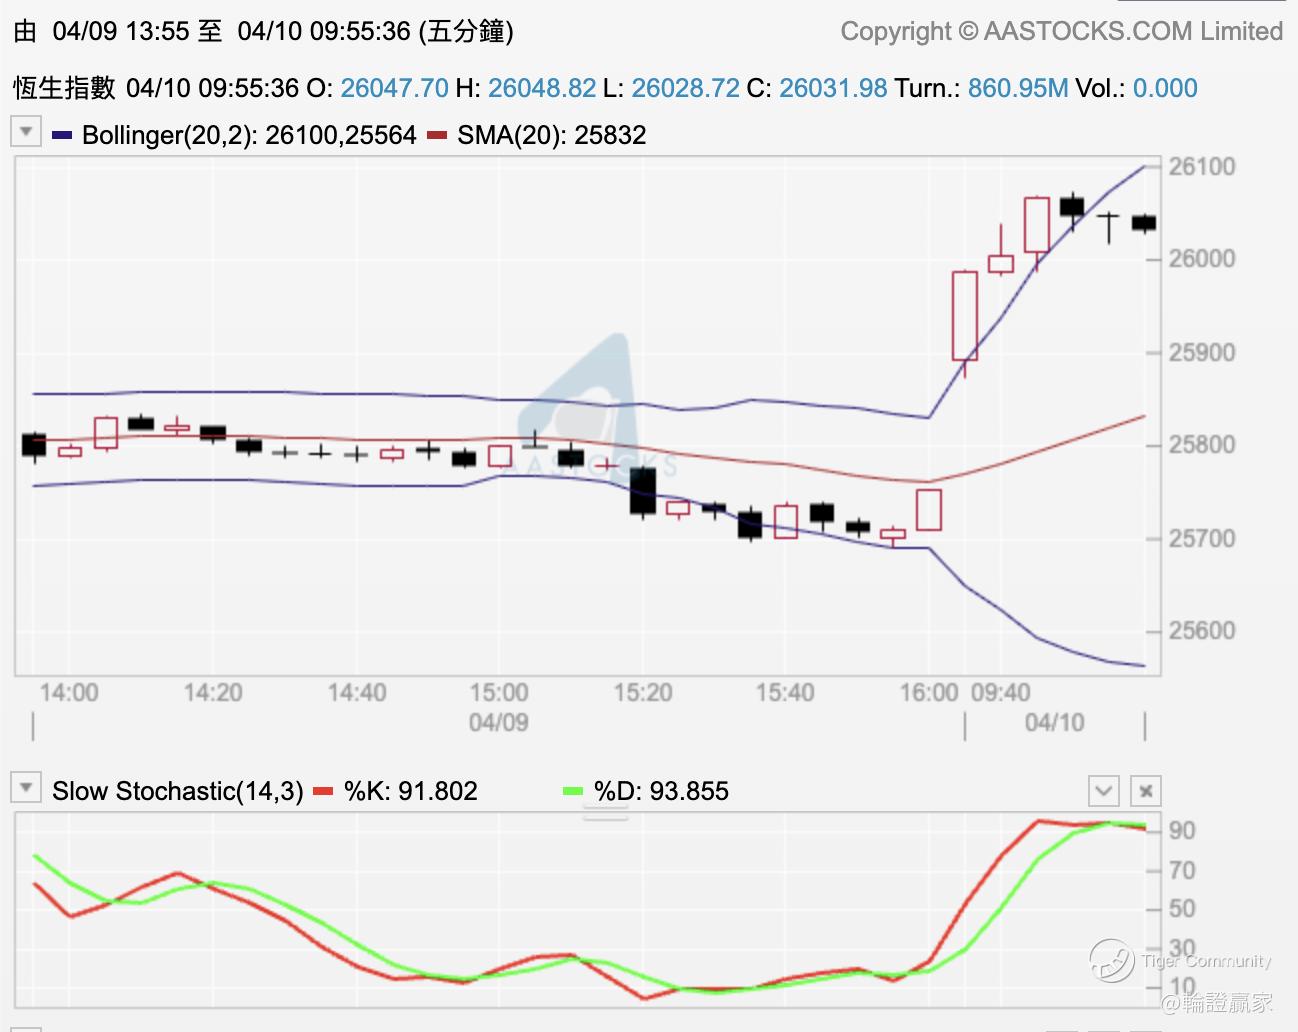Image resolution: width=1298 pixels, height=1032 pixels.
Task: Click the "26100" price axis label
Action: pyautogui.click(x=1202, y=166)
